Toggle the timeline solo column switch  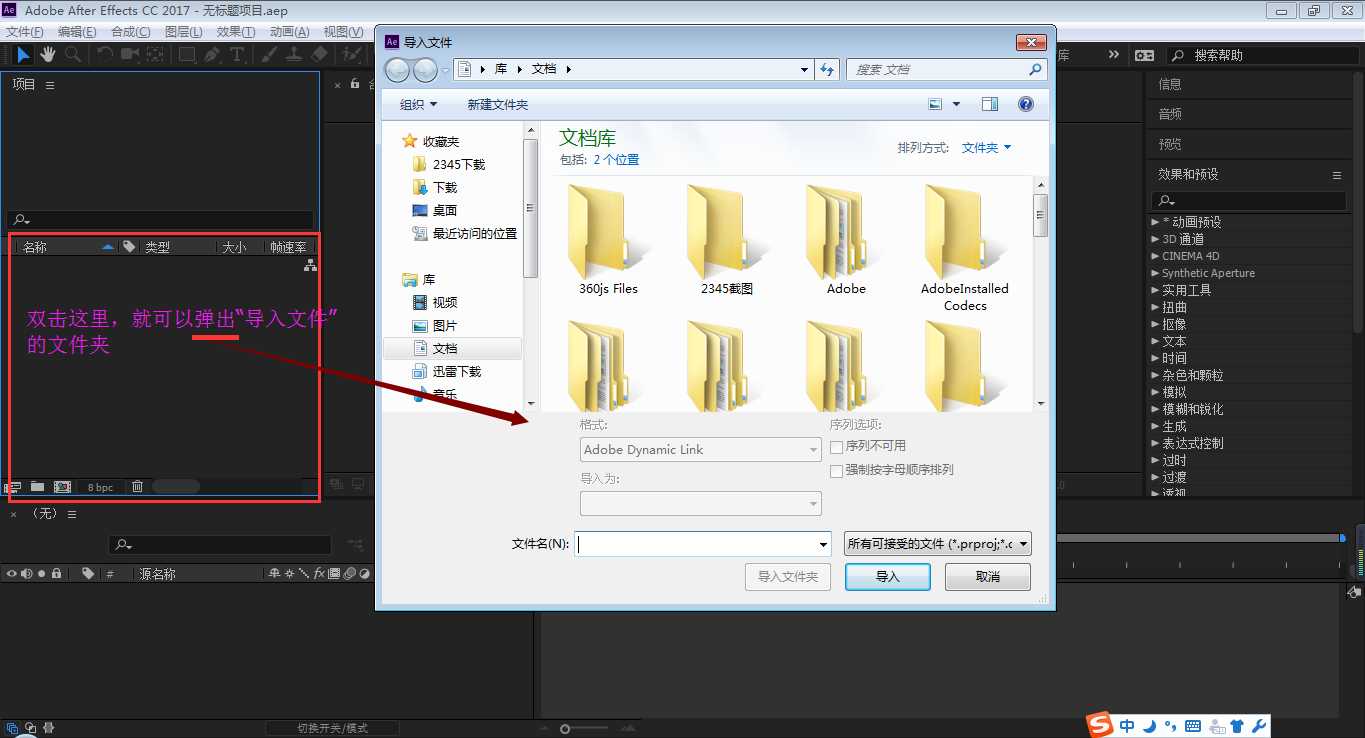pos(41,574)
